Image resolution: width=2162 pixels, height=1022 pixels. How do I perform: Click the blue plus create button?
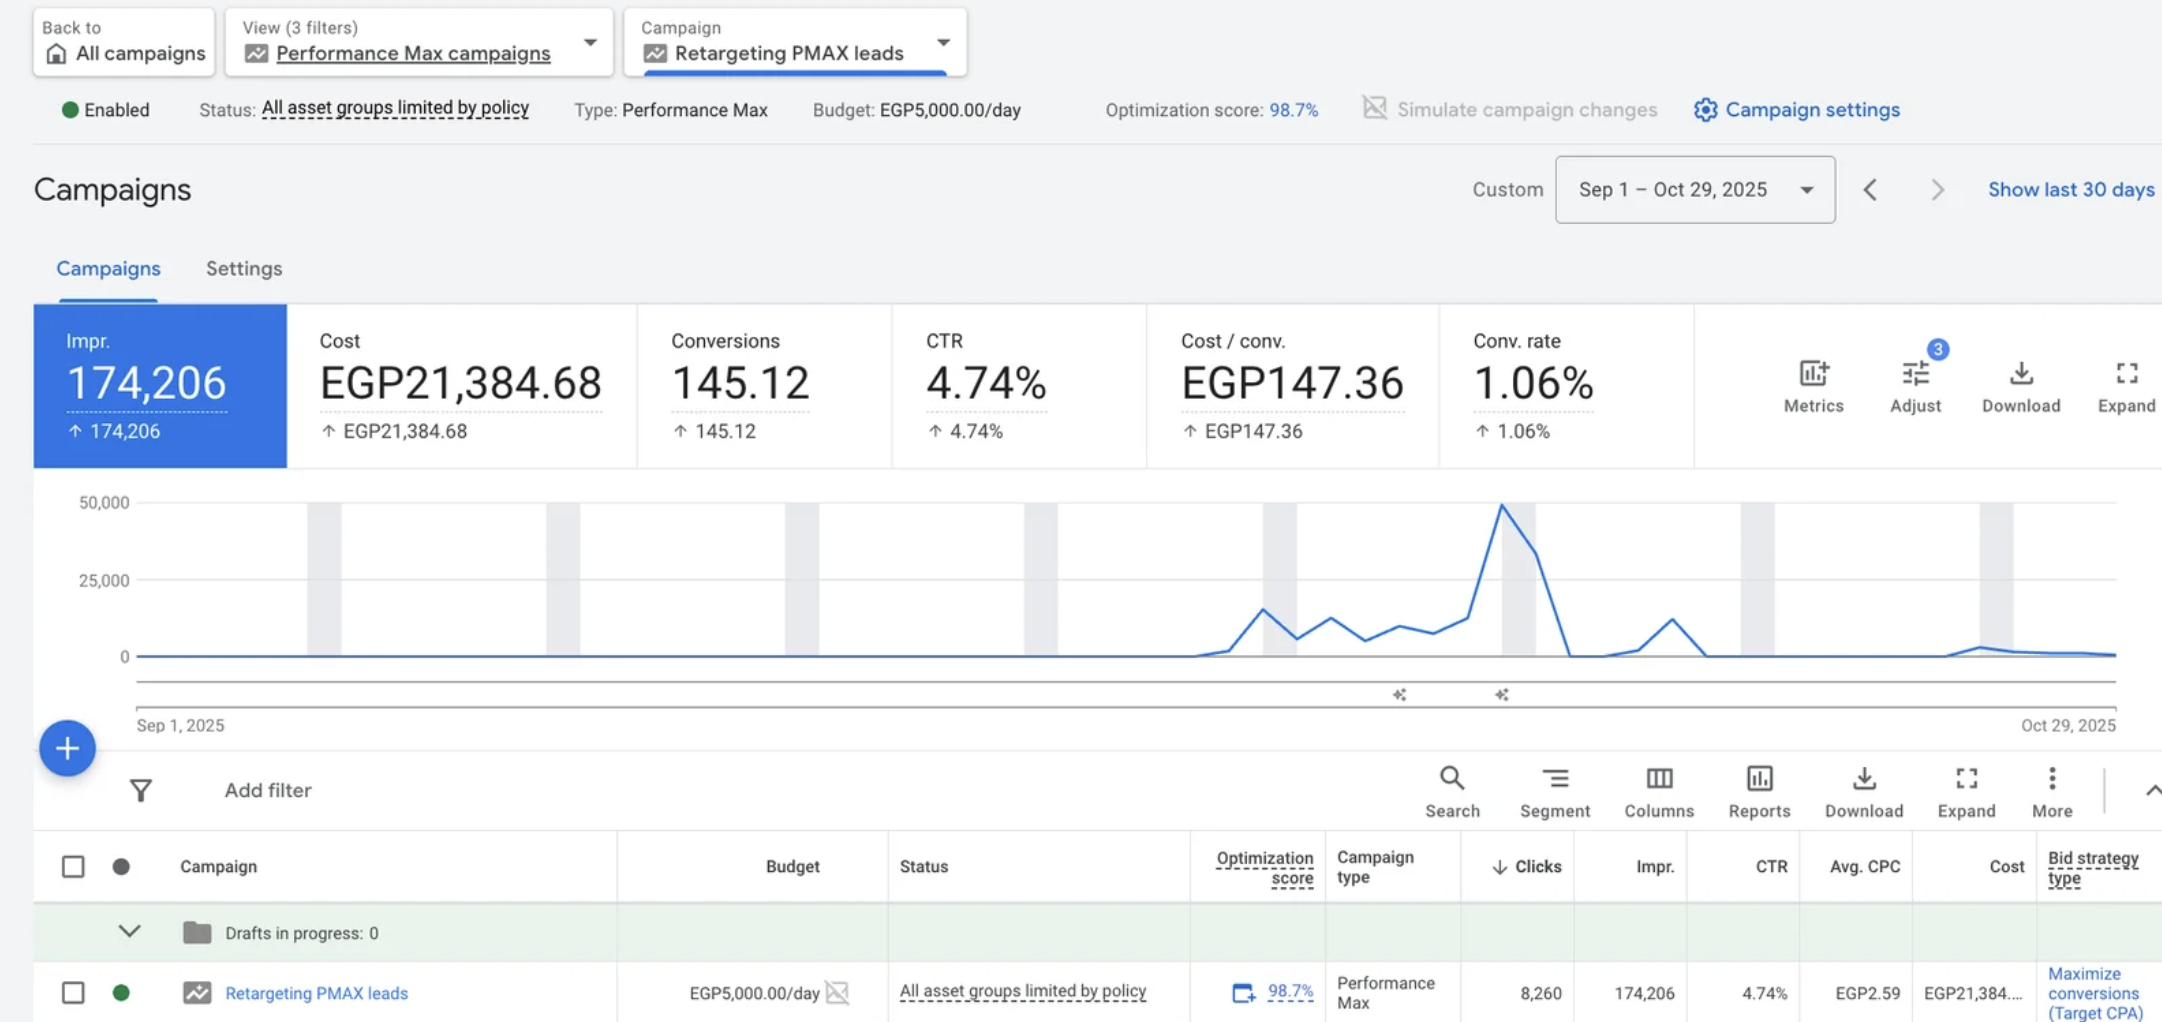coord(67,748)
